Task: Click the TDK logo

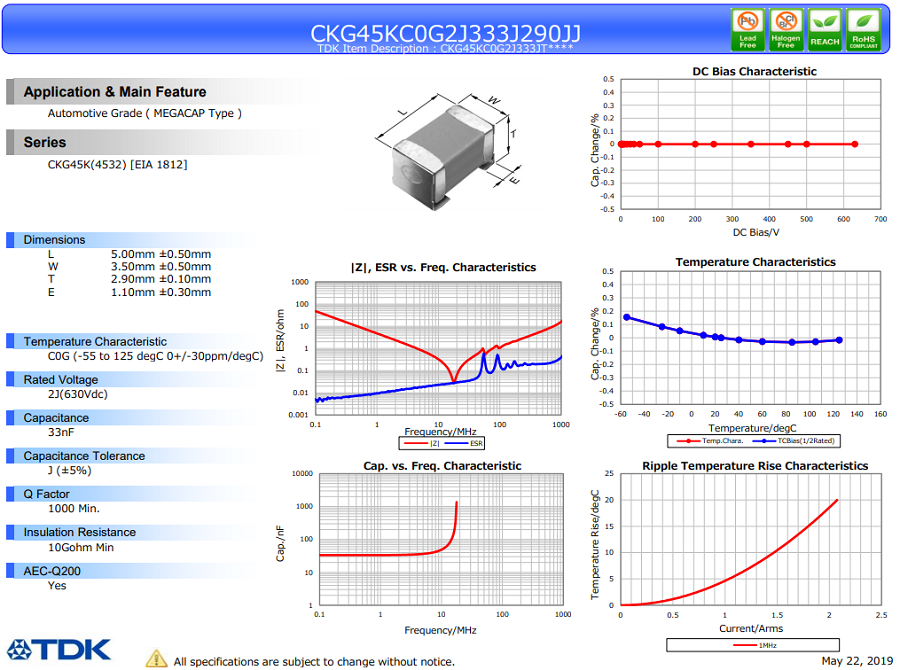Action: (x=59, y=650)
